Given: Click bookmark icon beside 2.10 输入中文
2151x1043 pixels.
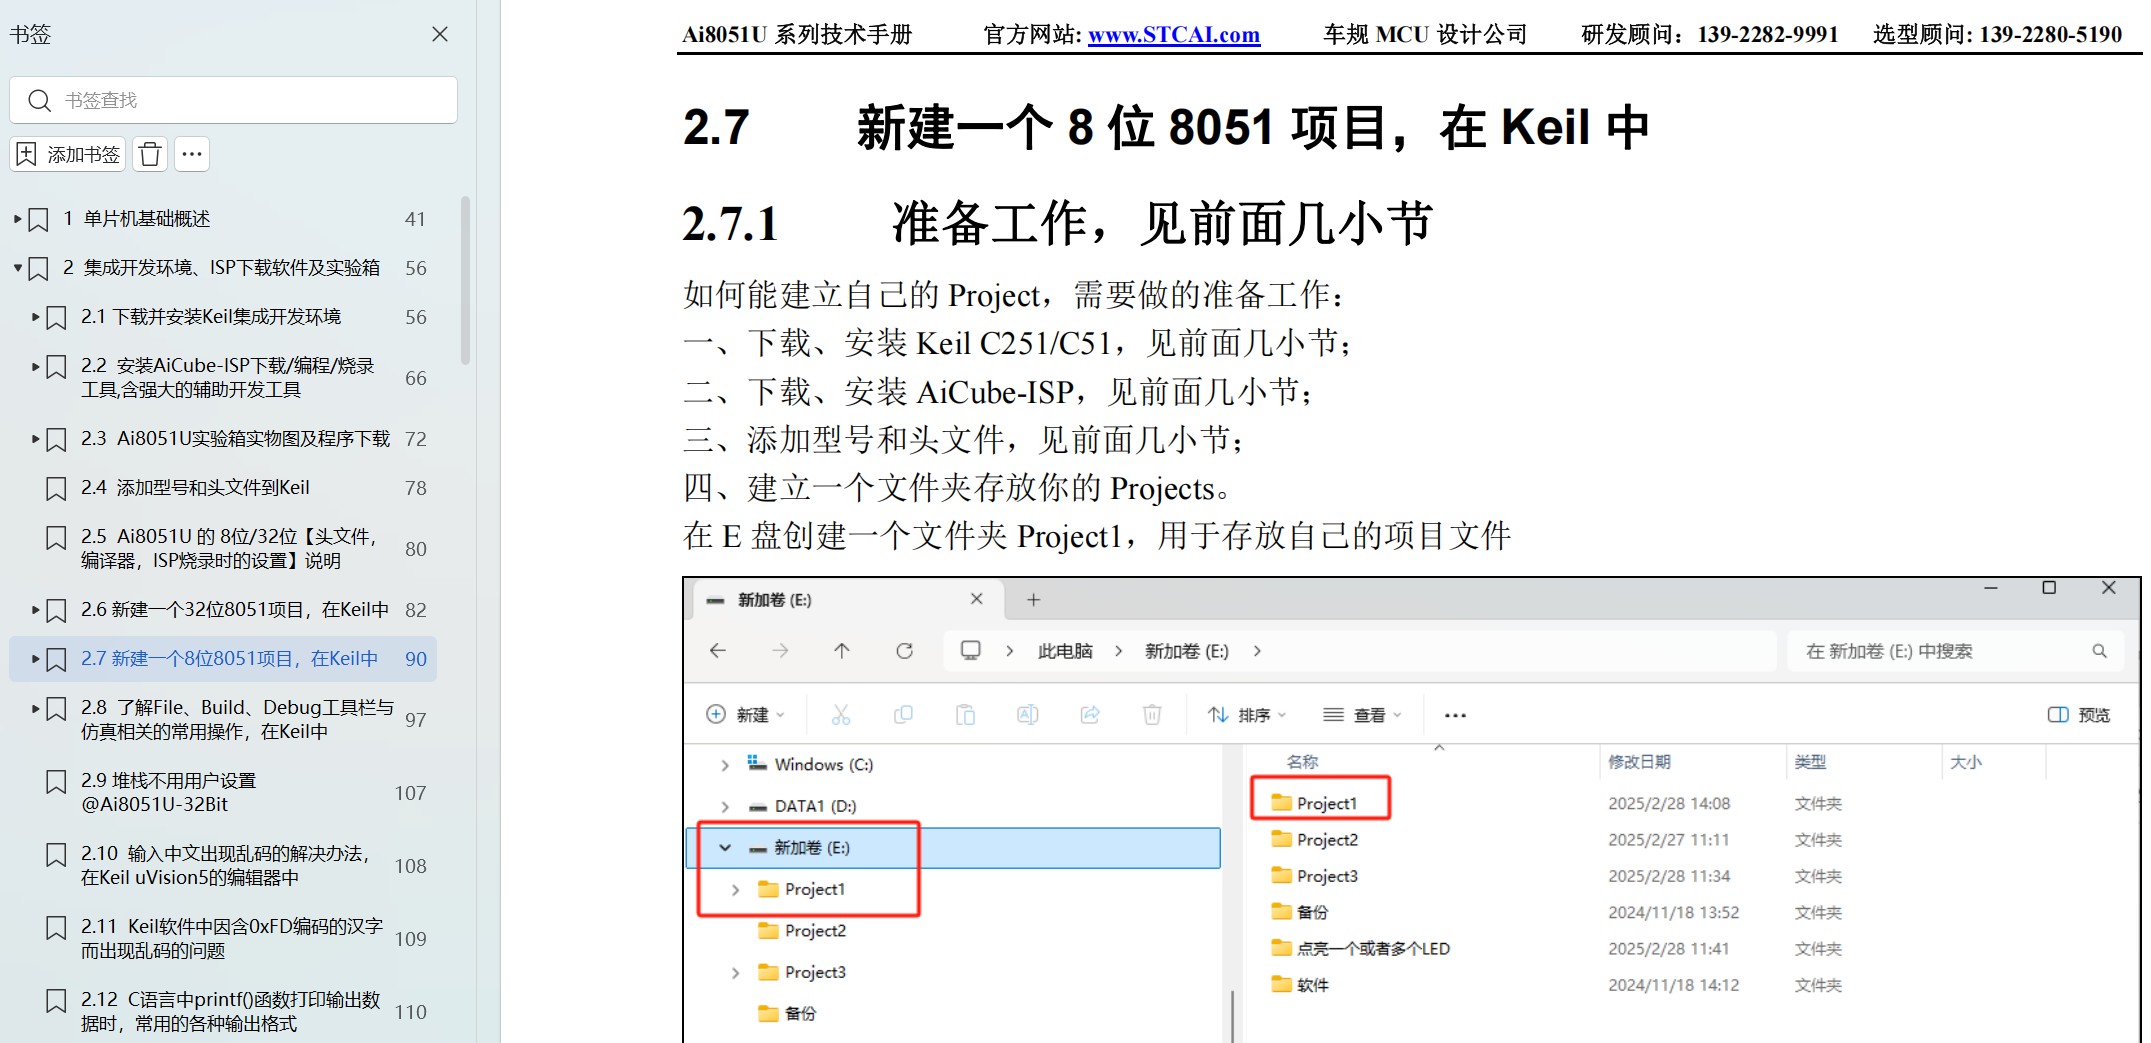Looking at the screenshot, I should pyautogui.click(x=57, y=855).
